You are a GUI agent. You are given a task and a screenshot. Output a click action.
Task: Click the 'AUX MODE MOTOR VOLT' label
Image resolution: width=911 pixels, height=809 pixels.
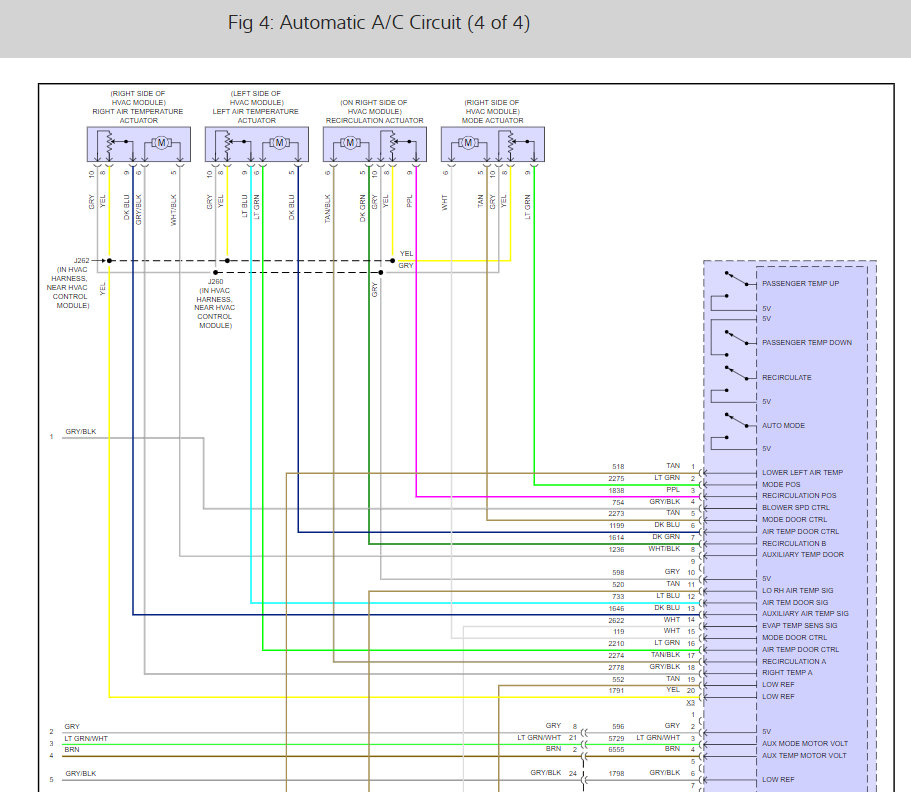pos(805,743)
